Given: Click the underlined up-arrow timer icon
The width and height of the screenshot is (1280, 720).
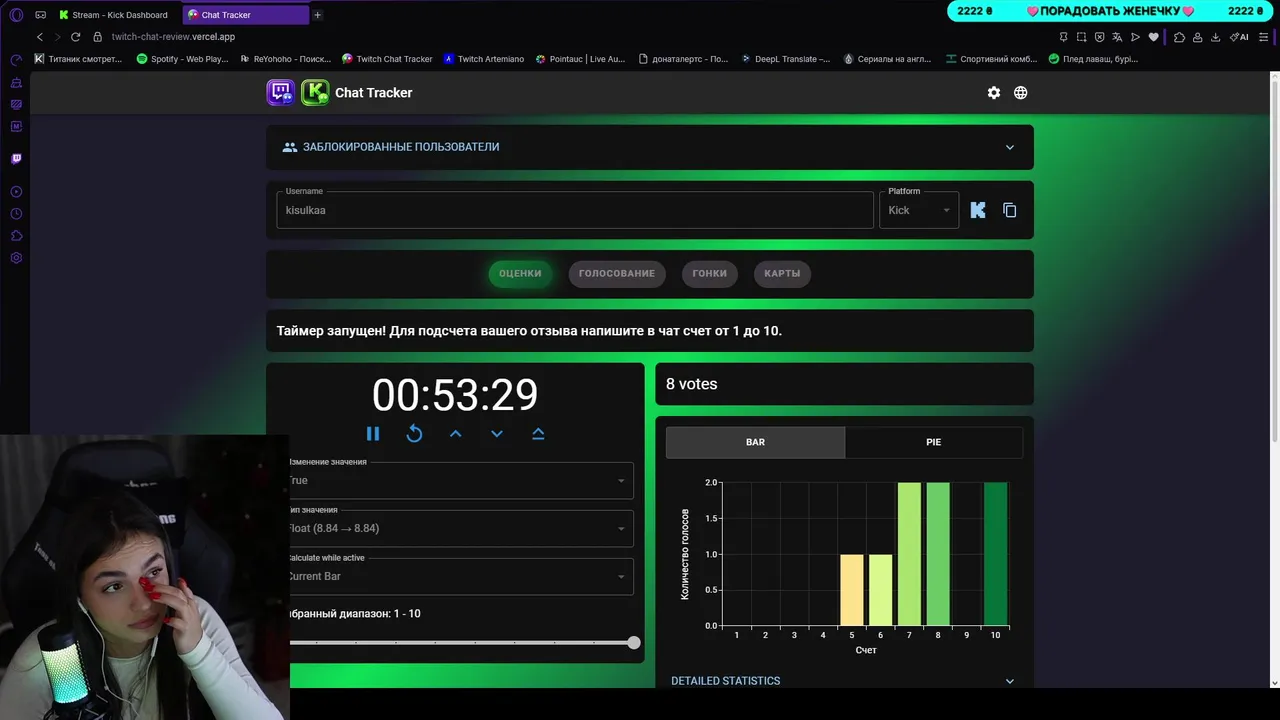Looking at the screenshot, I should 538,433.
